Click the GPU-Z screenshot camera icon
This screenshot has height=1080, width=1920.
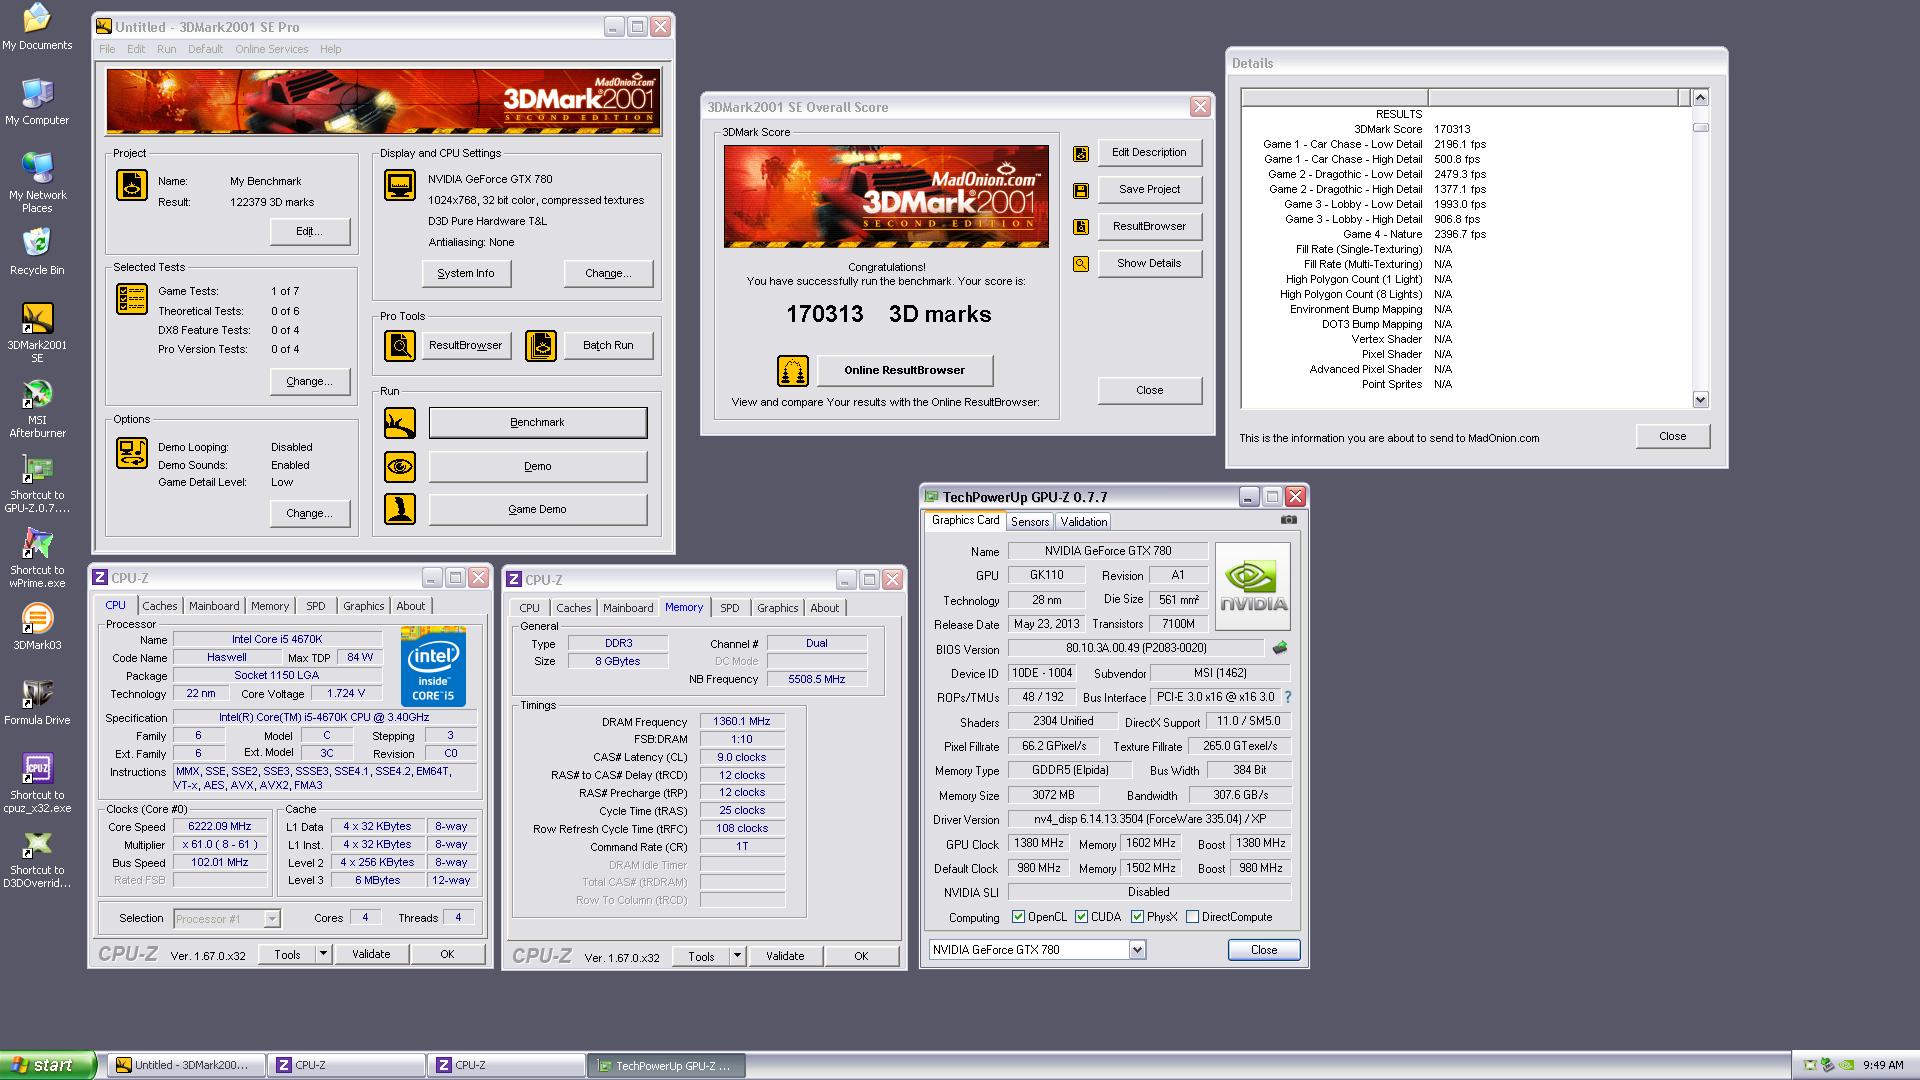click(1289, 520)
